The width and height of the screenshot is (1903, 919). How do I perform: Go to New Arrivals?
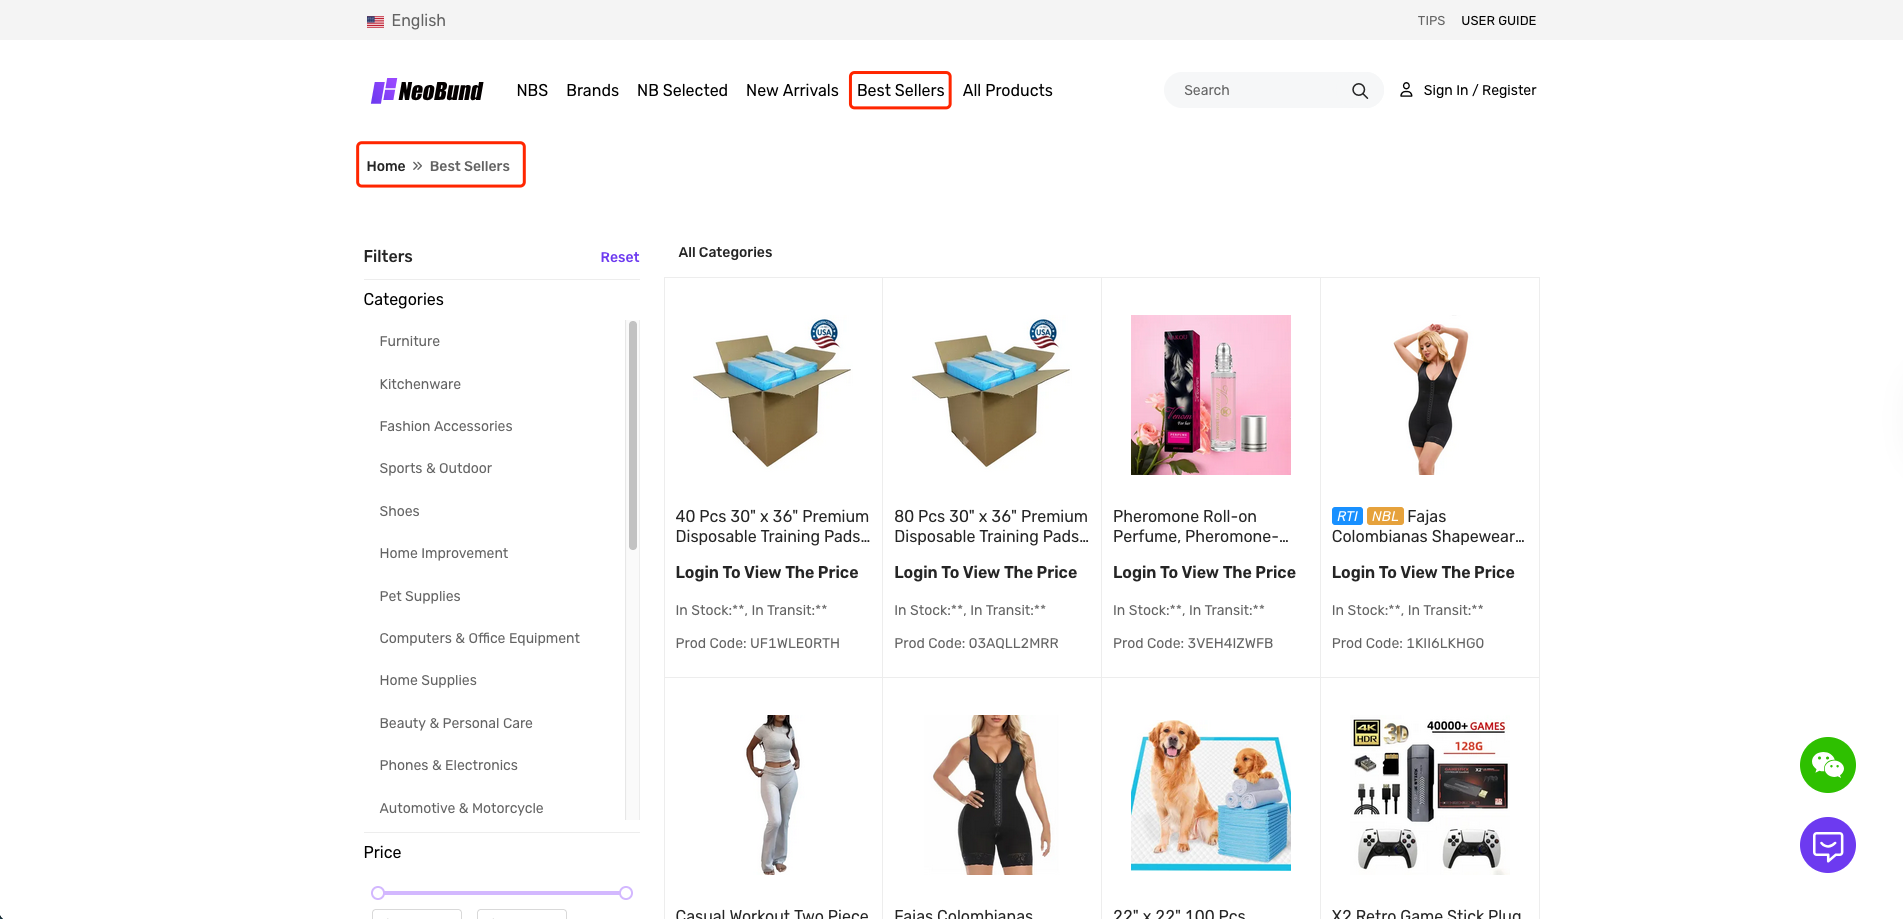pos(792,90)
